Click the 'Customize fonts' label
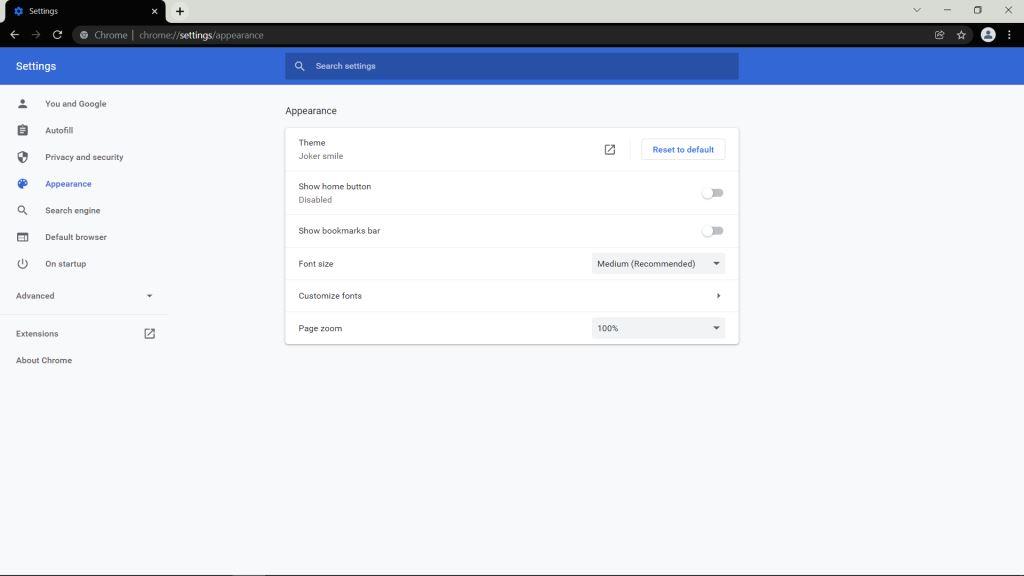 point(330,296)
